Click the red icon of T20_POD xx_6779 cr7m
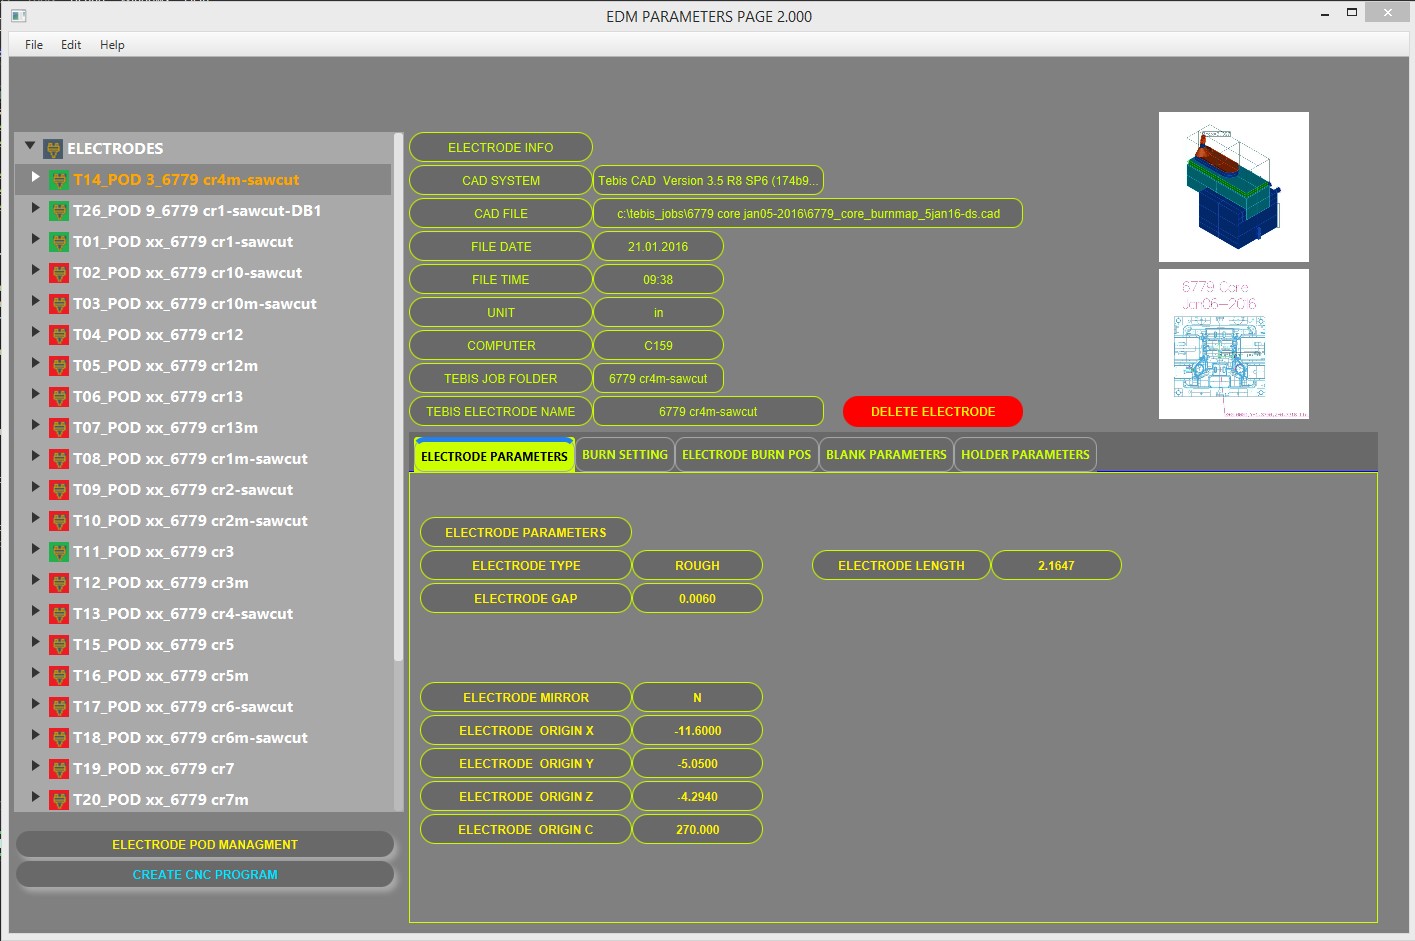This screenshot has width=1415, height=941. (x=59, y=800)
